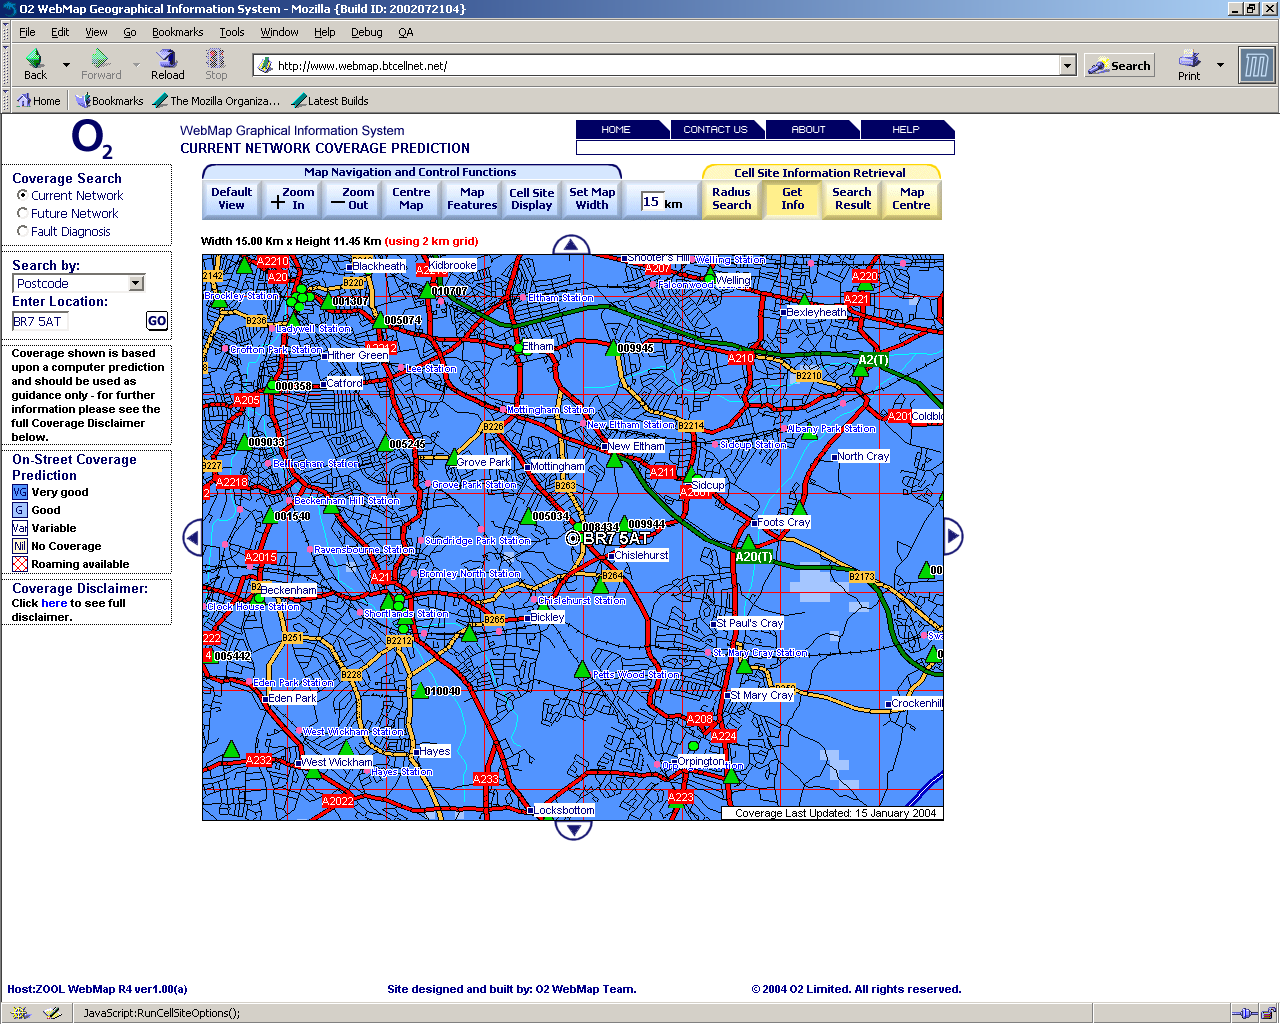Screen dimensions: 1280x1024
Task: Click the Print icon in toolbar
Action: pyautogui.click(x=1189, y=59)
